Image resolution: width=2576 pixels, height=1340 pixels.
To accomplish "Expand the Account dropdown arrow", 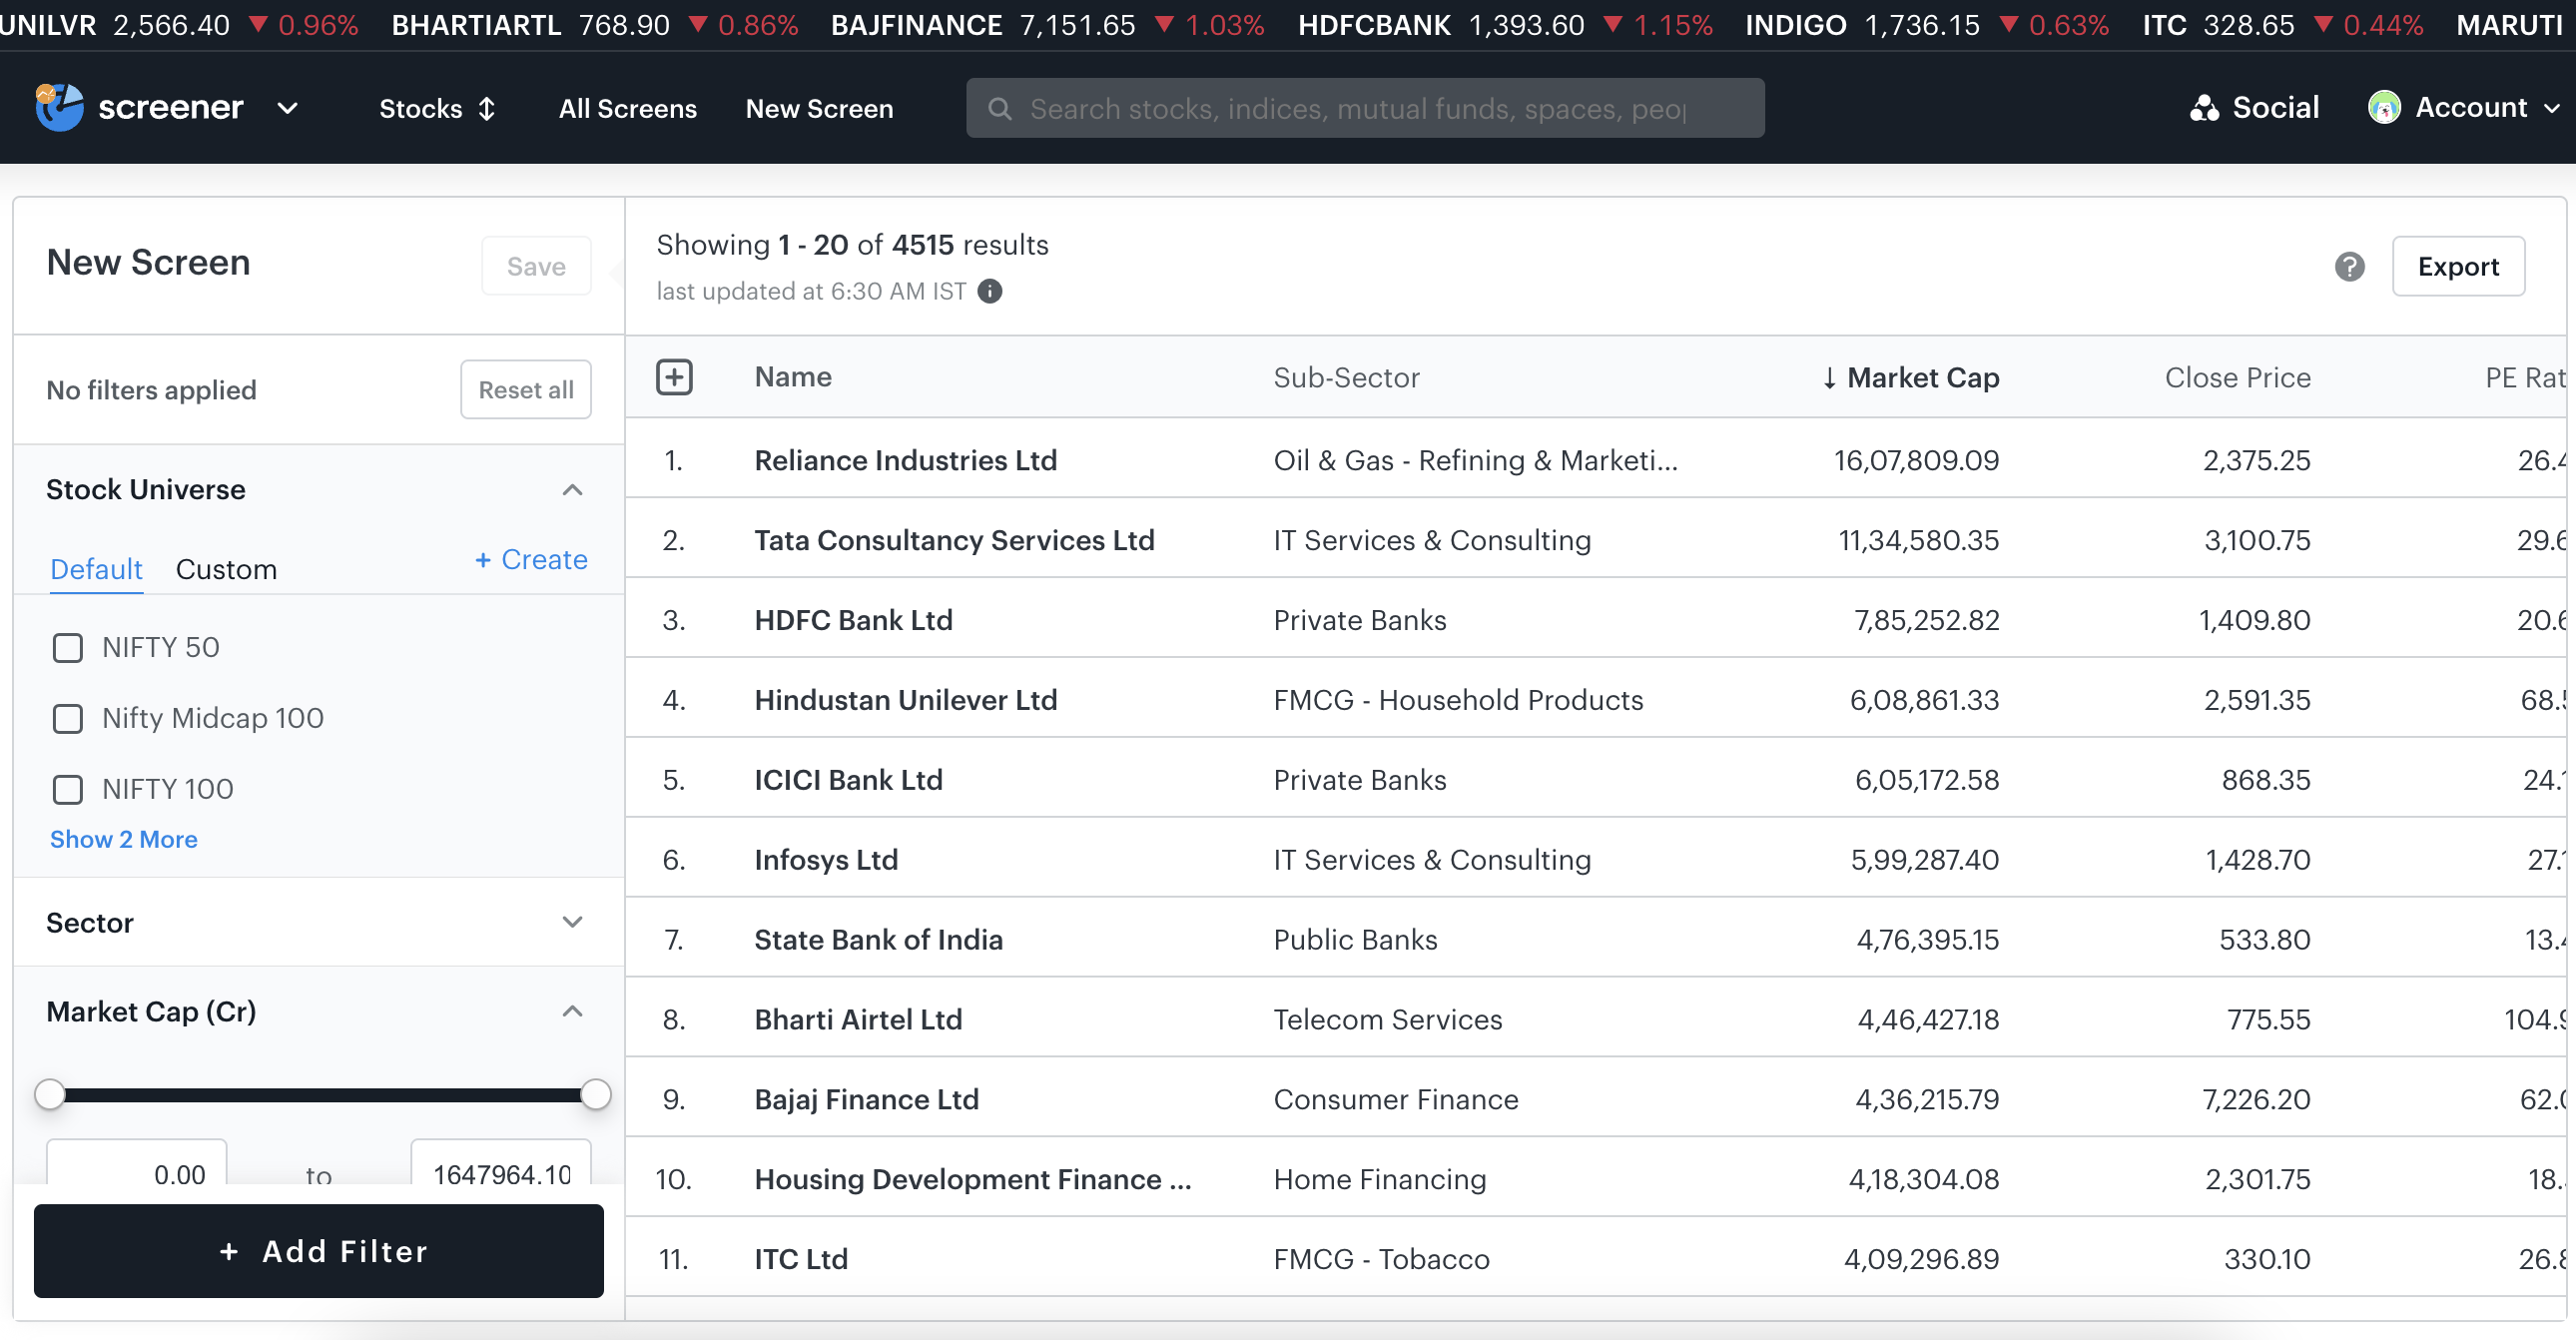I will [x=2551, y=108].
